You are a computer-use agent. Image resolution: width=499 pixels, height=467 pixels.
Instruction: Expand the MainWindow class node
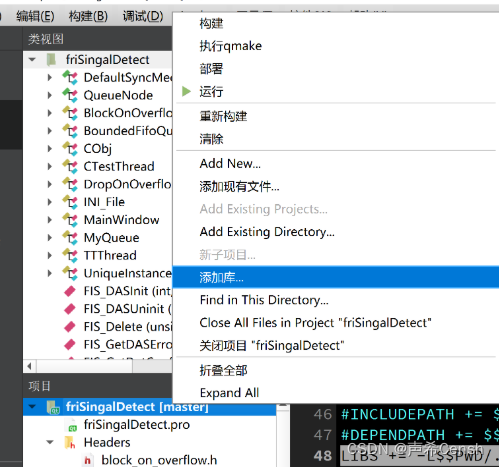click(50, 220)
